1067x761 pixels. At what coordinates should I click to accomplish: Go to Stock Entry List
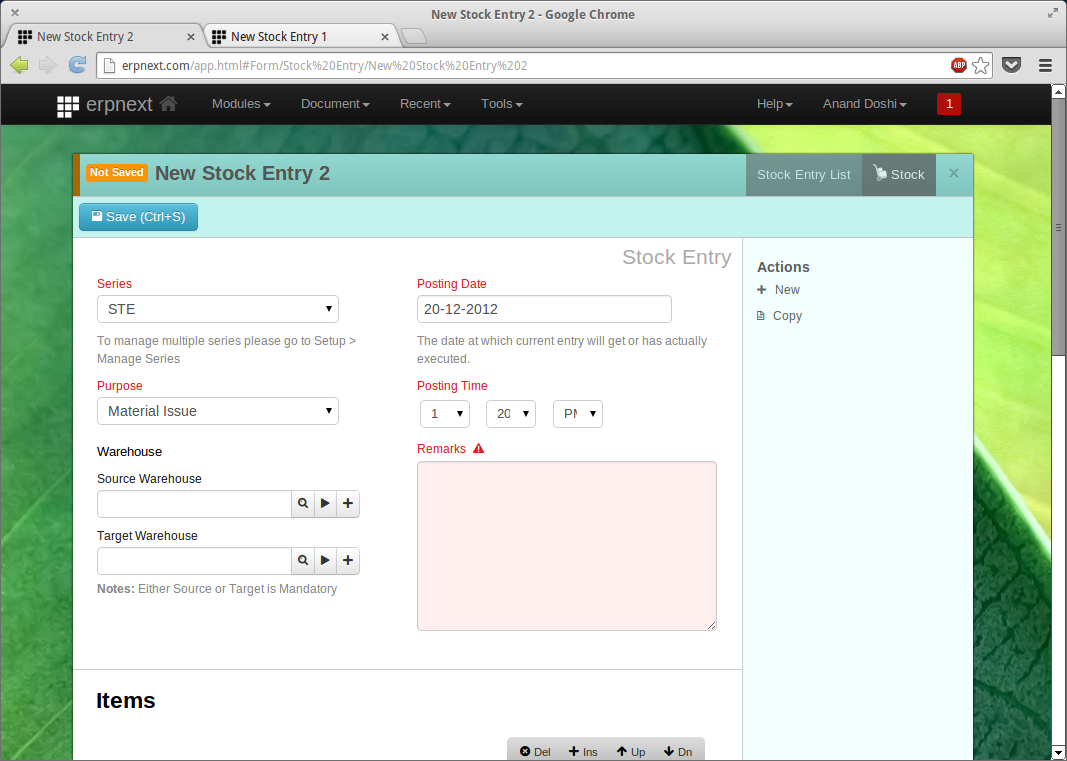pos(804,175)
